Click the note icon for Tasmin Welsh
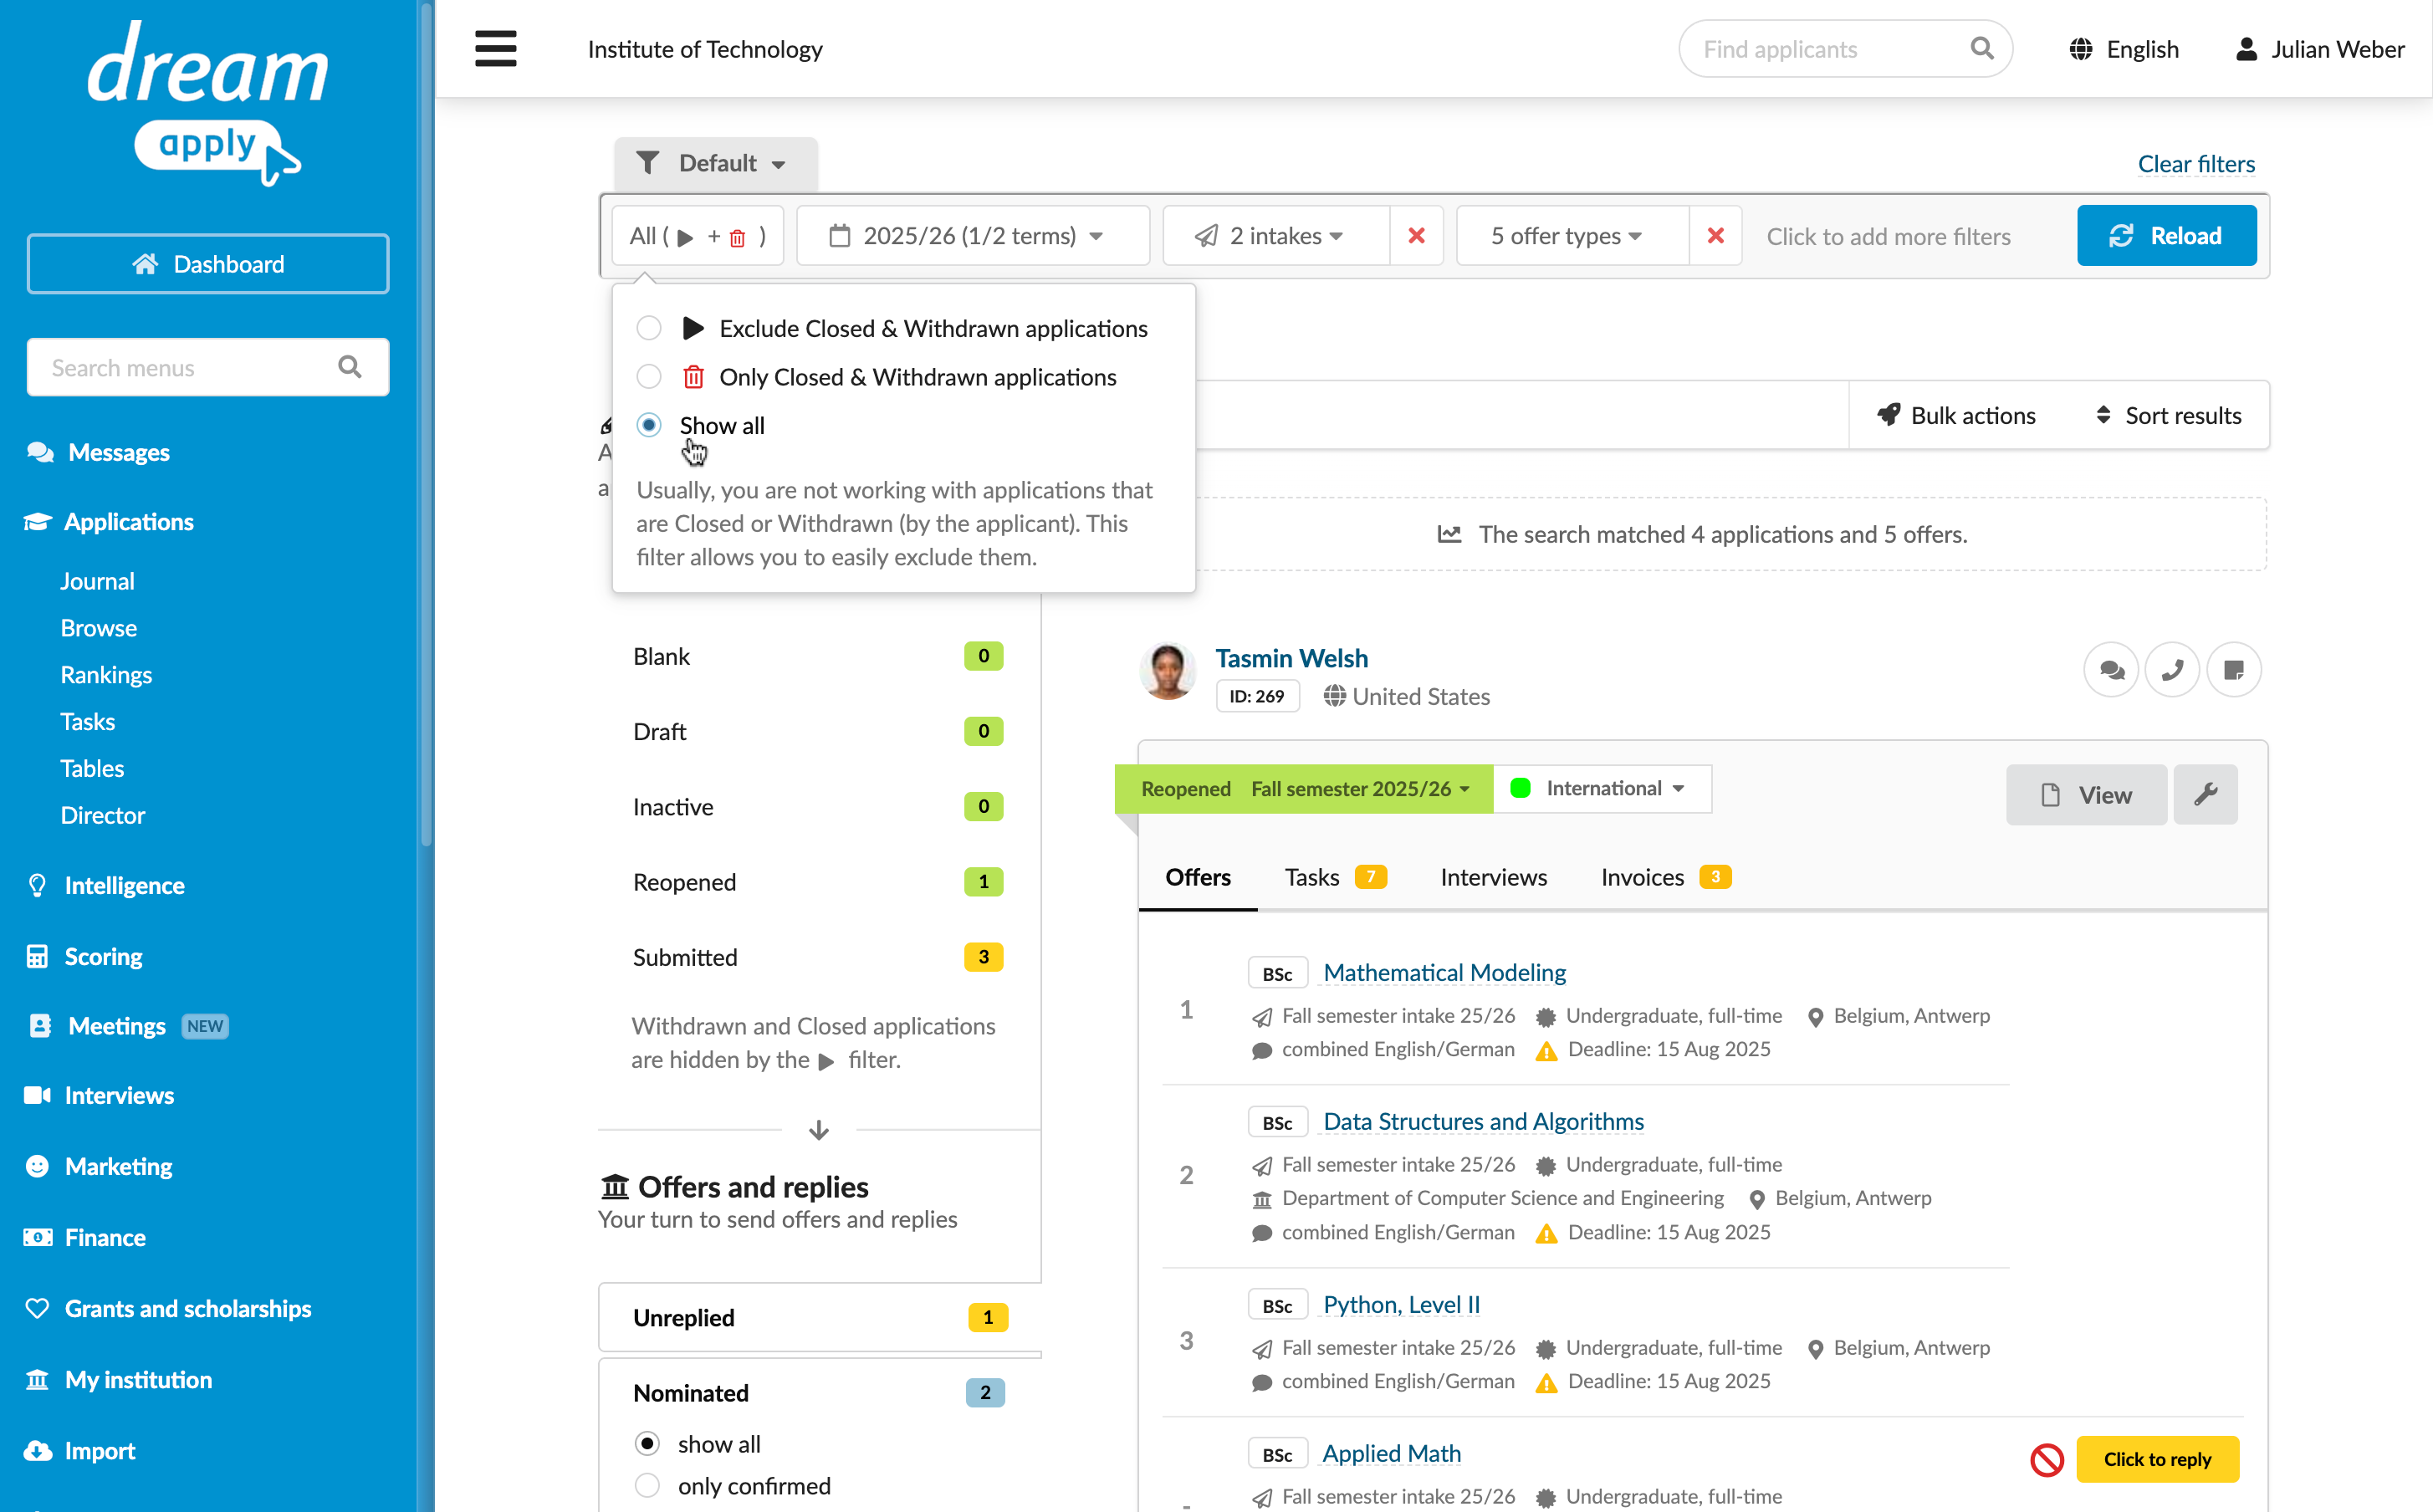 [2233, 670]
